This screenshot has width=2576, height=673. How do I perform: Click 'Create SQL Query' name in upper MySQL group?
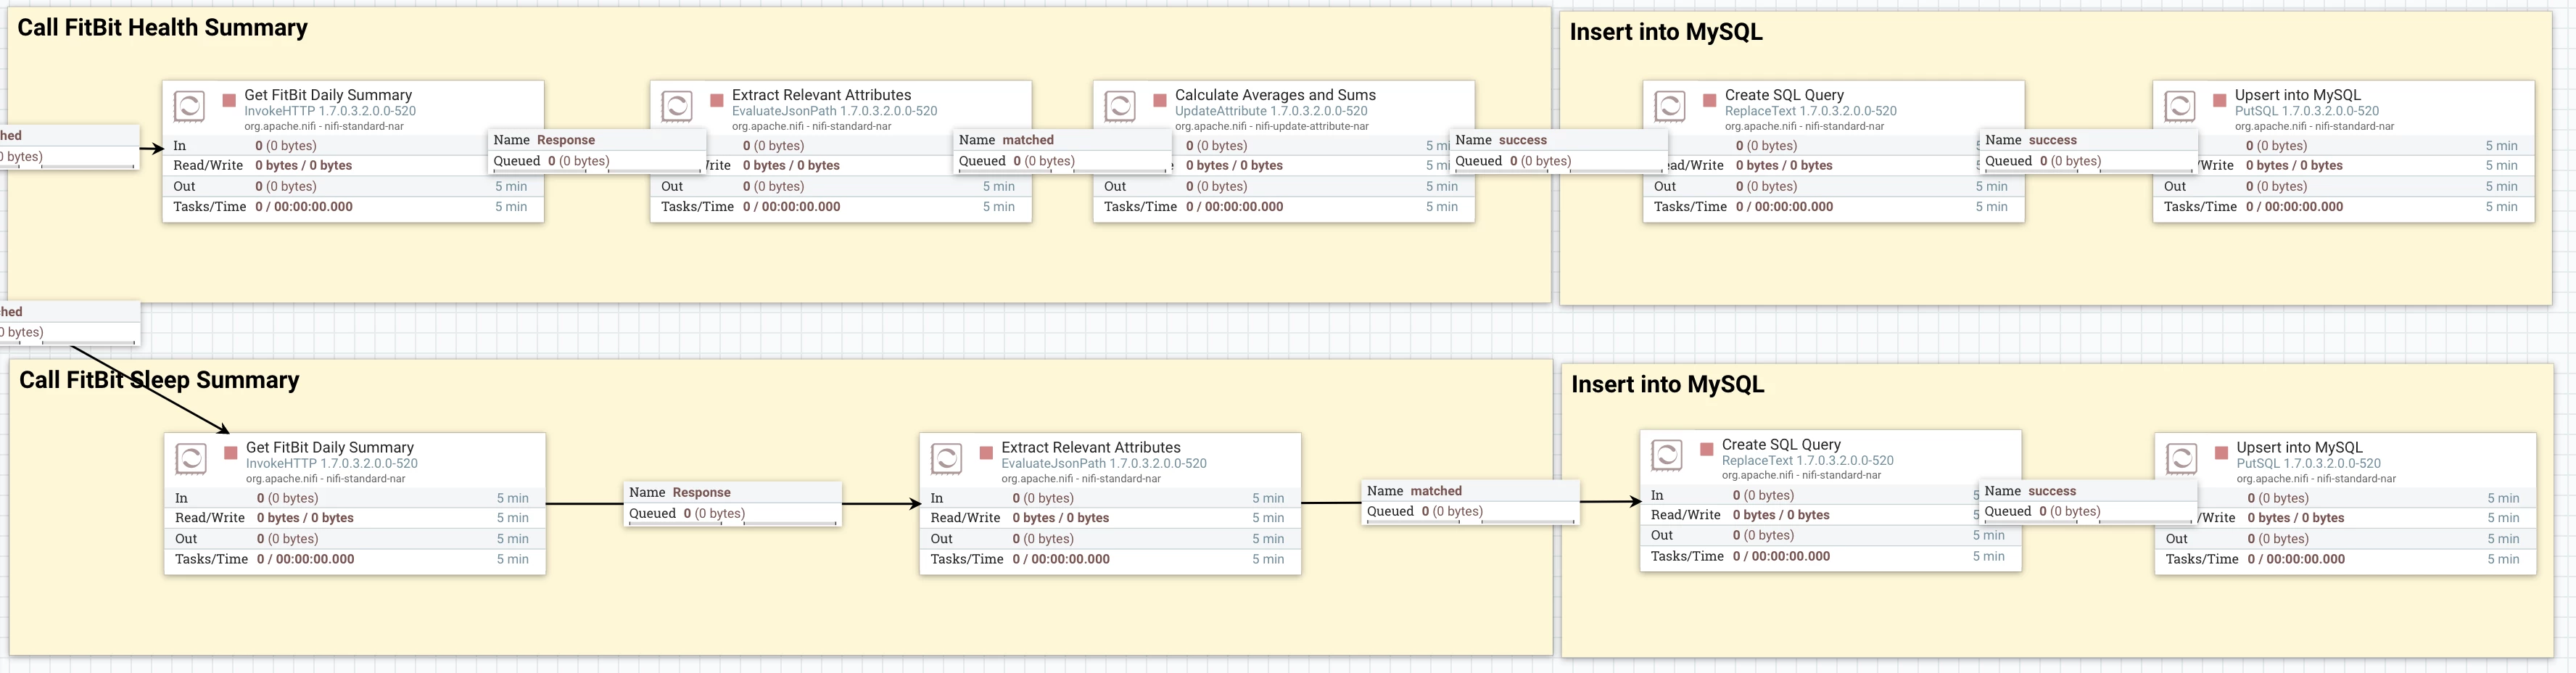(x=1784, y=95)
